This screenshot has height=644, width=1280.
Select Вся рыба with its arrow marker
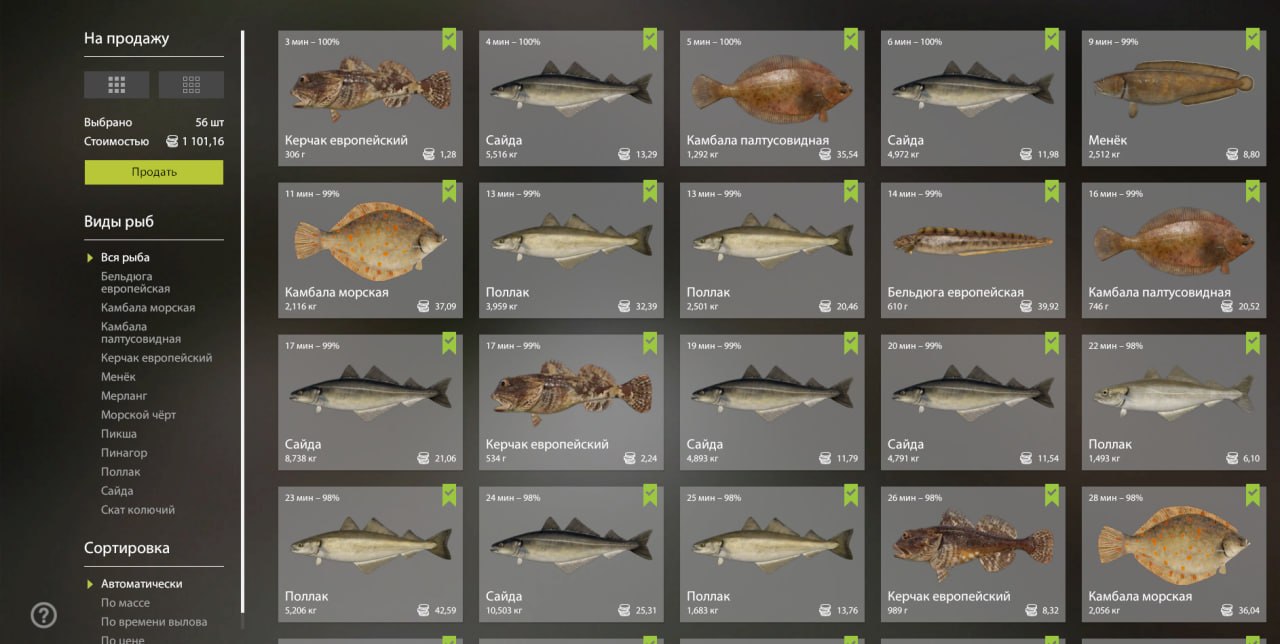click(x=119, y=257)
